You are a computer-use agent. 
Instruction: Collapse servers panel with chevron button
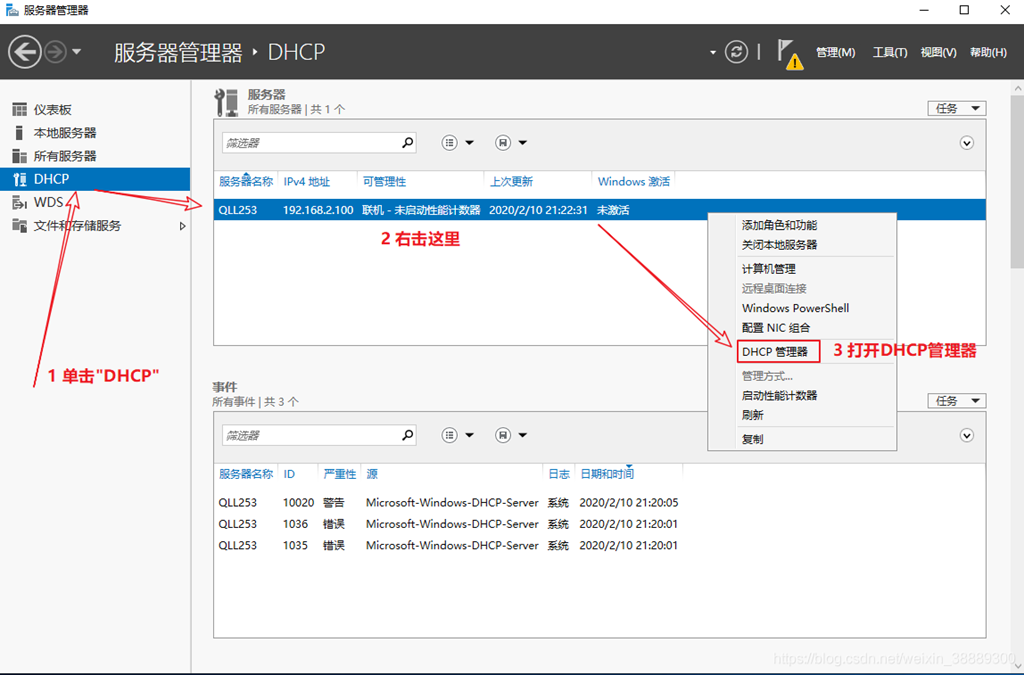click(x=966, y=143)
